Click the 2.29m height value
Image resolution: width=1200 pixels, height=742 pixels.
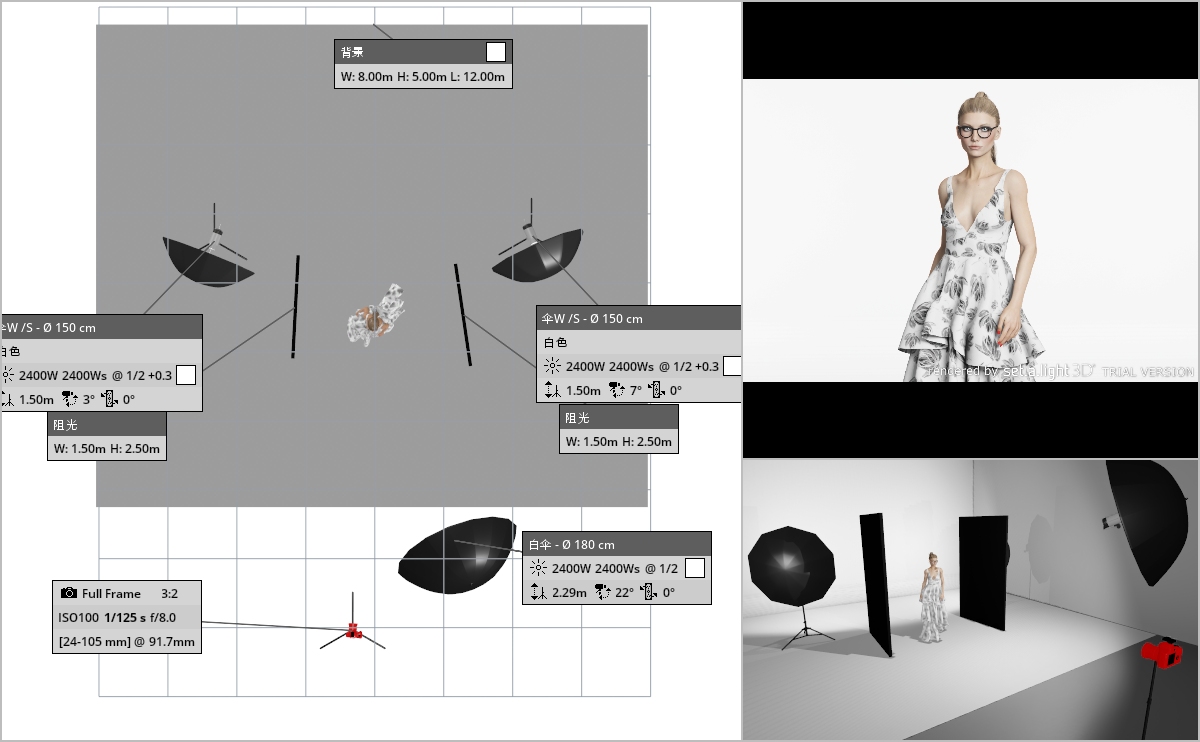point(569,593)
